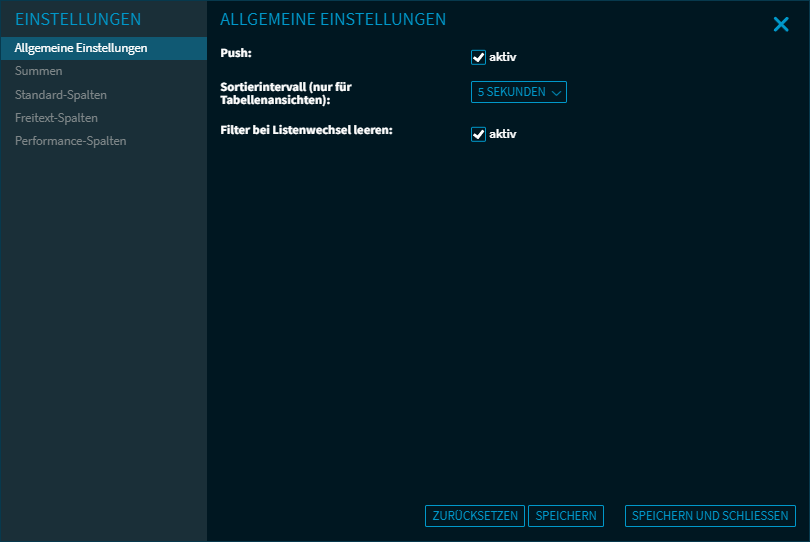Close the settings dialog with the X icon
810x542 pixels.
(x=781, y=24)
